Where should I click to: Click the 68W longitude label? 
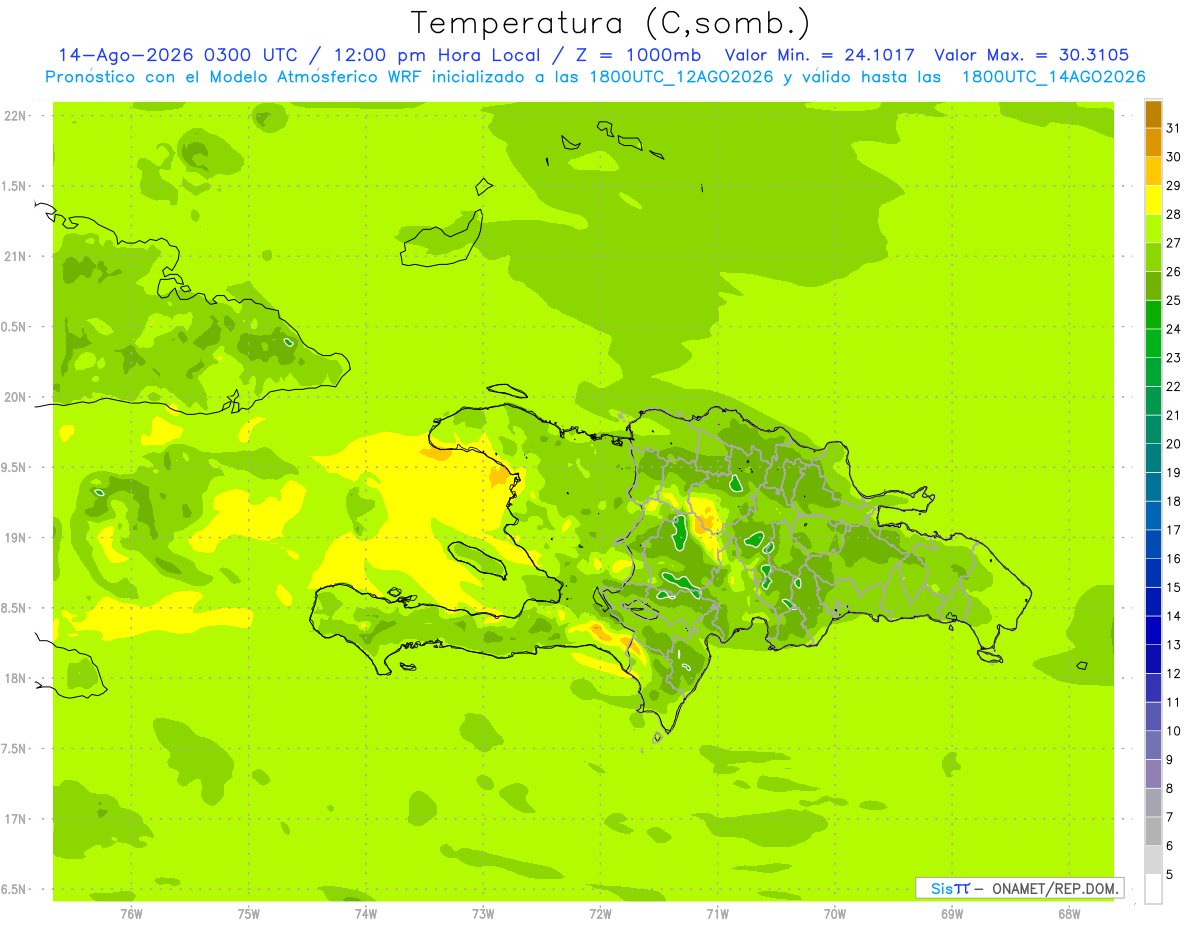click(1069, 914)
